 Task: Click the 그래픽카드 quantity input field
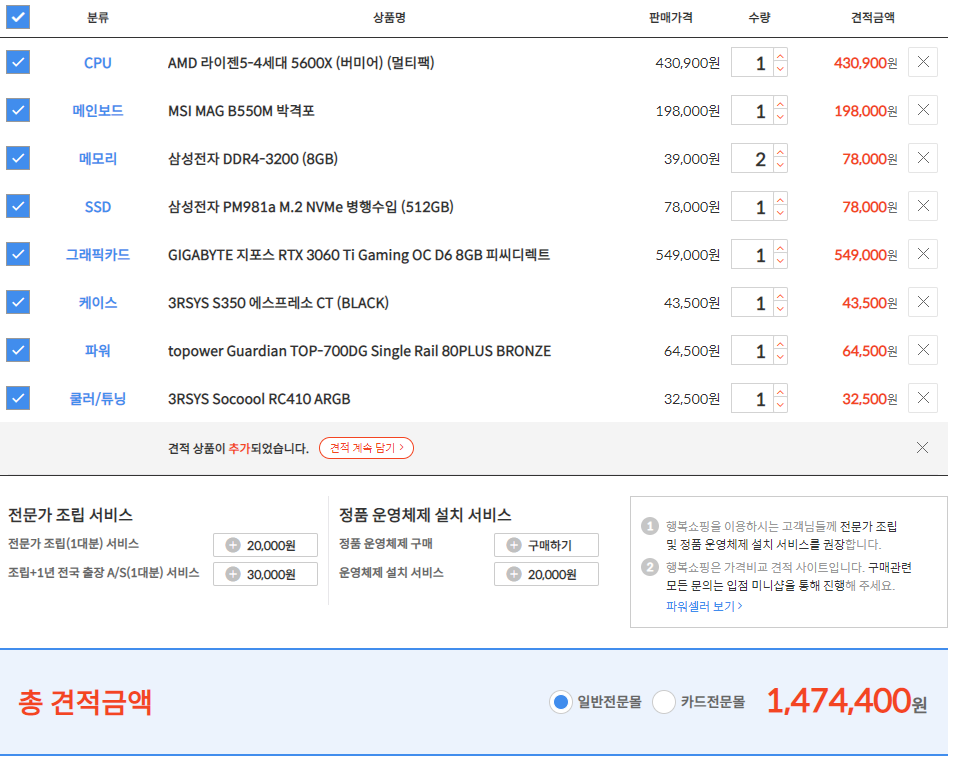tap(752, 254)
